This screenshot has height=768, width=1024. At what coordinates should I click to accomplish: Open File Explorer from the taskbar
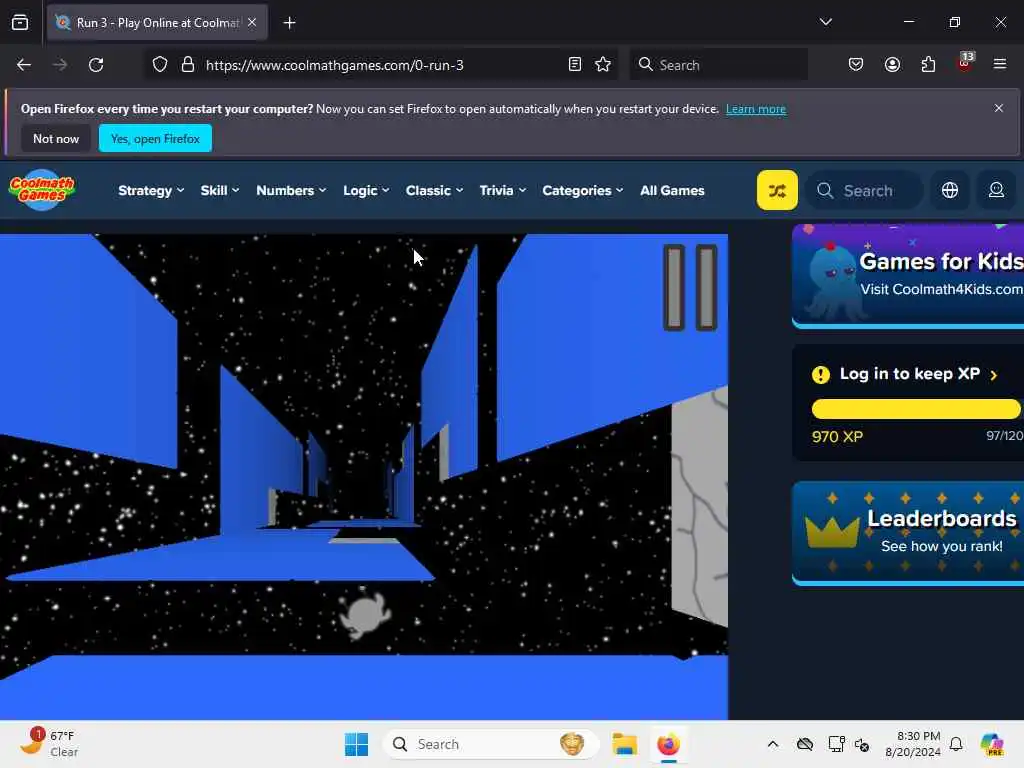pyautogui.click(x=624, y=744)
